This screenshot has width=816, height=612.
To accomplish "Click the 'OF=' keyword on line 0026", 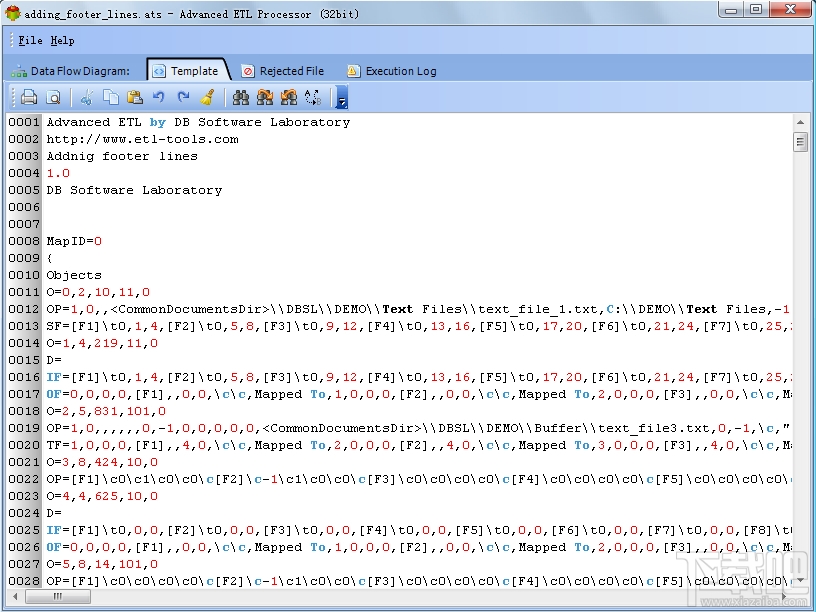I will (58, 547).
